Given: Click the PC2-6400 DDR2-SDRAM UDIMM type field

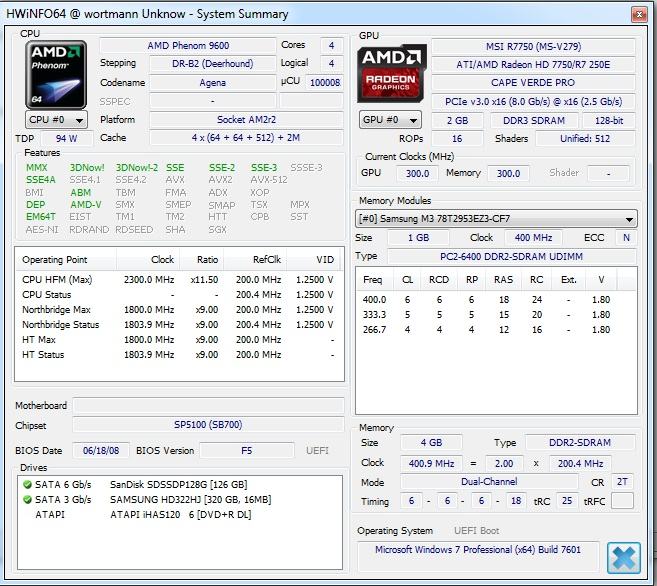Looking at the screenshot, I should (512, 256).
